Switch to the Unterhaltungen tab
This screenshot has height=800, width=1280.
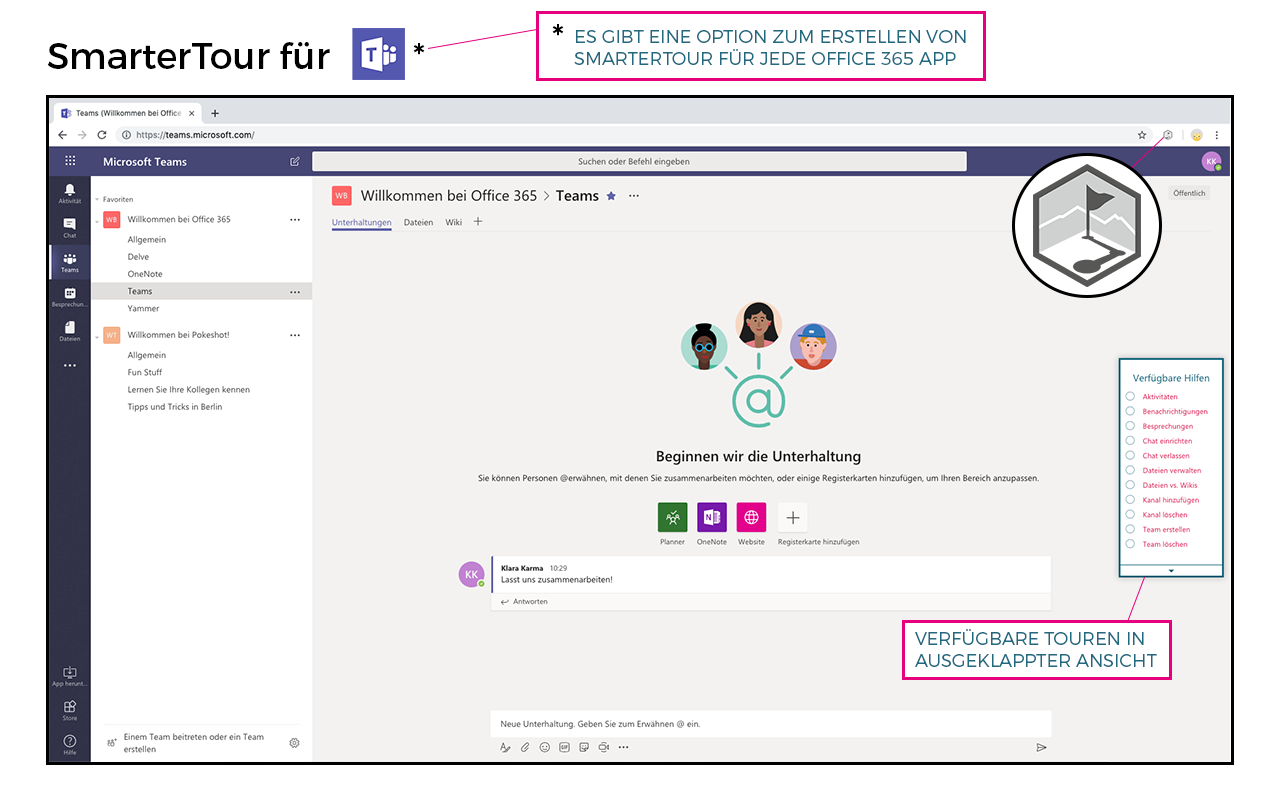[362, 222]
